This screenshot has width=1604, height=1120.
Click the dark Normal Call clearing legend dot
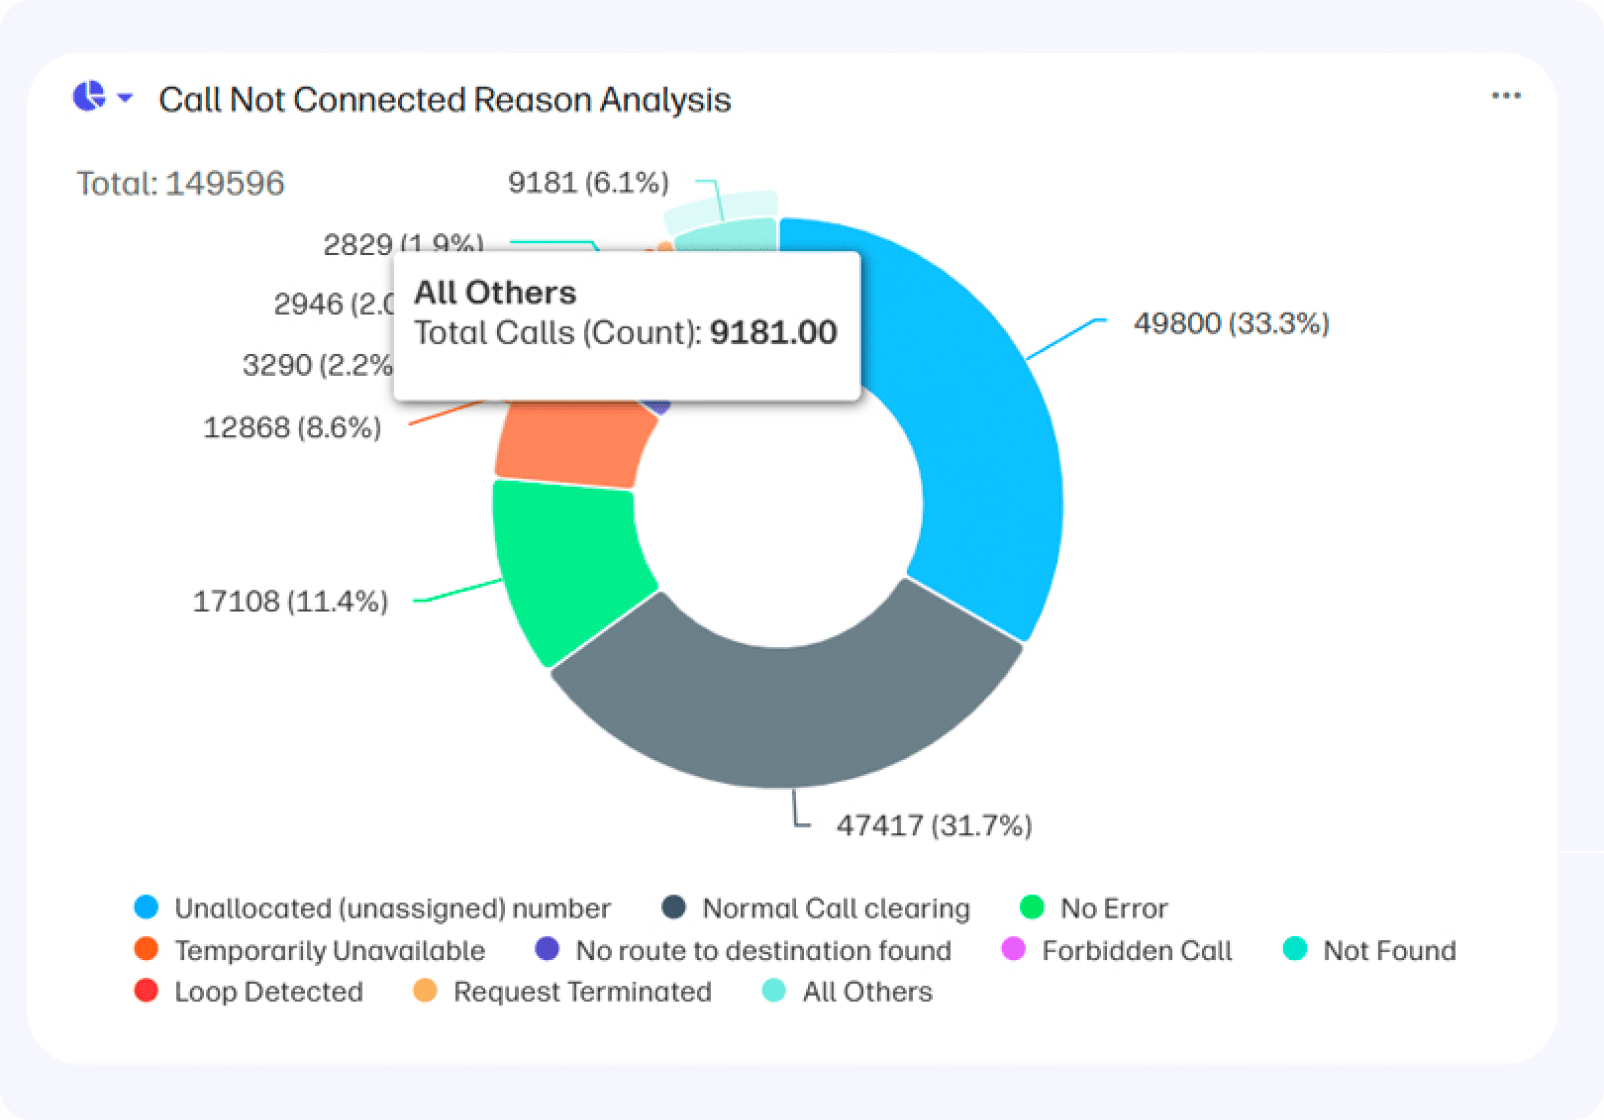(x=674, y=908)
